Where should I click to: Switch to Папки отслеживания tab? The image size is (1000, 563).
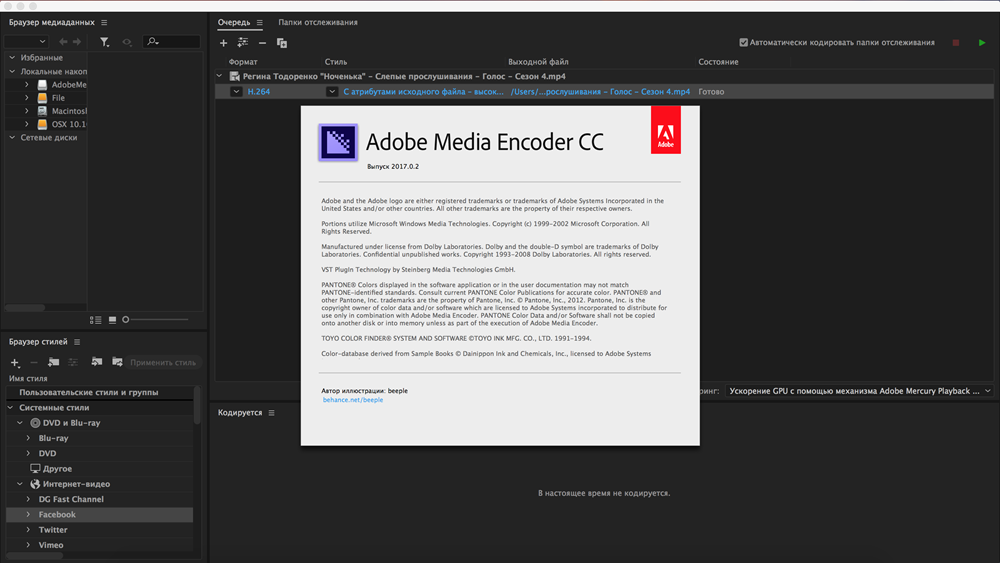(318, 22)
